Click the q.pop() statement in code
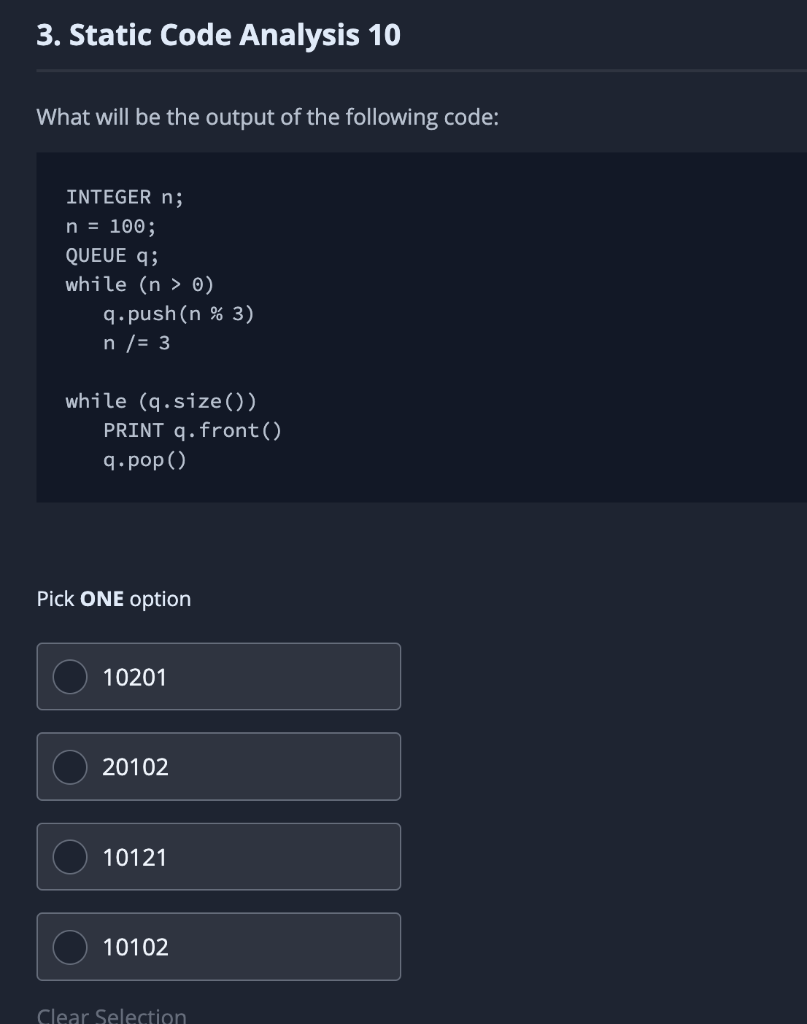Image resolution: width=807 pixels, height=1024 pixels. pos(144,460)
